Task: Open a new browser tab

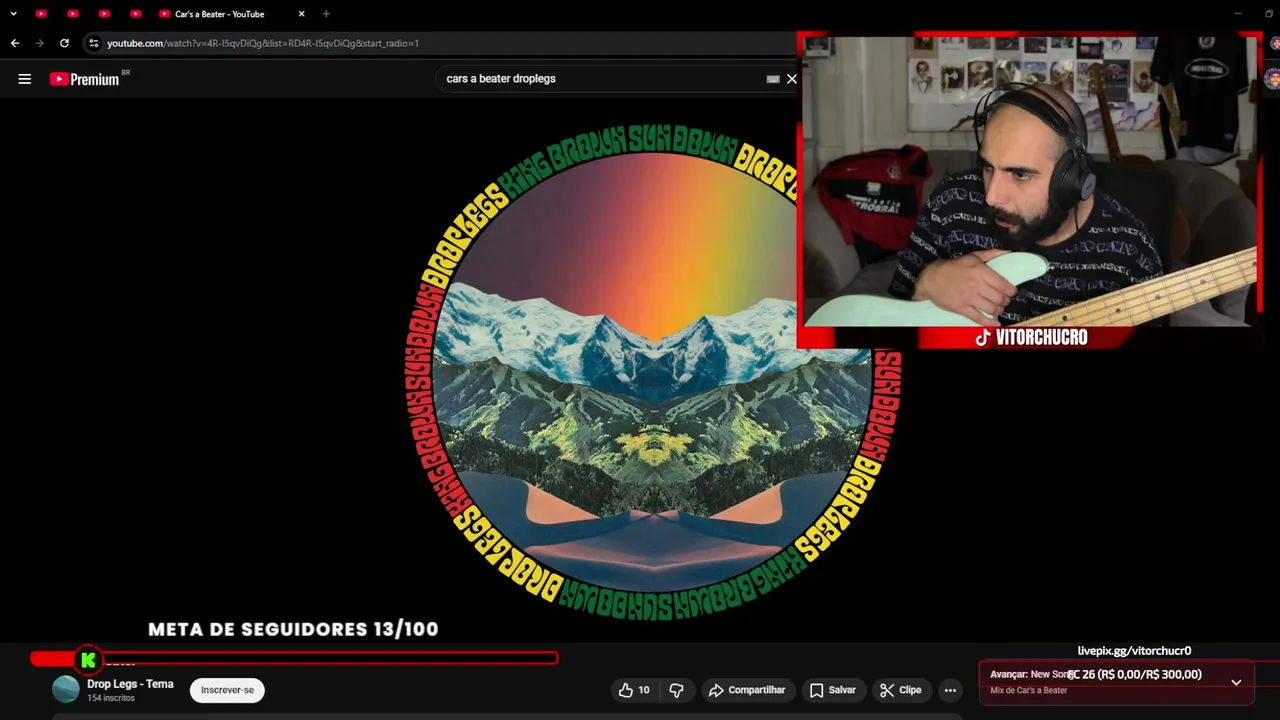Action: pyautogui.click(x=326, y=14)
